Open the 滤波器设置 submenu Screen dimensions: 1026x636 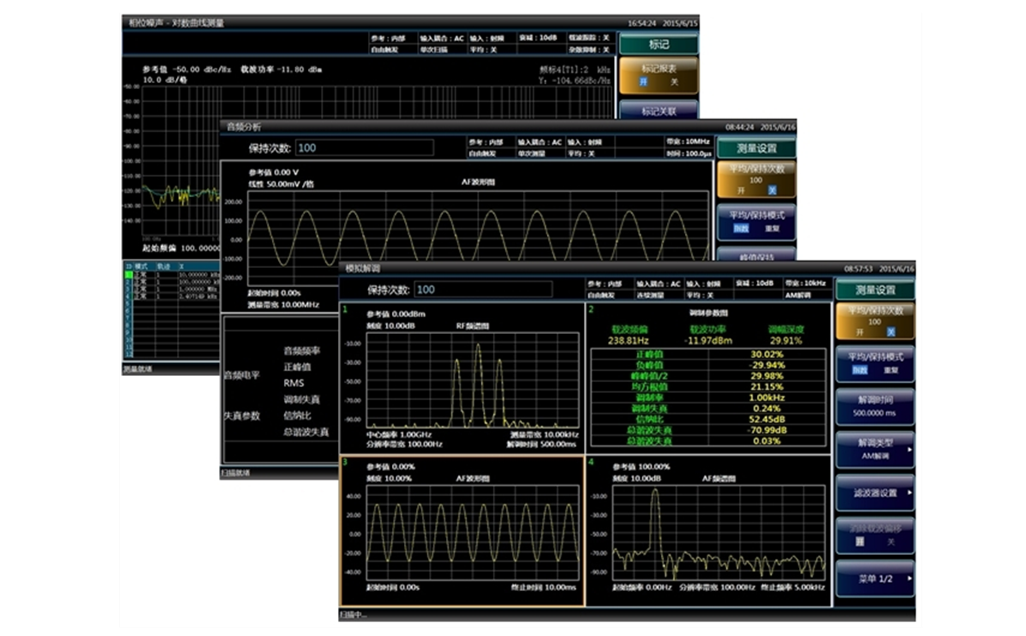875,492
